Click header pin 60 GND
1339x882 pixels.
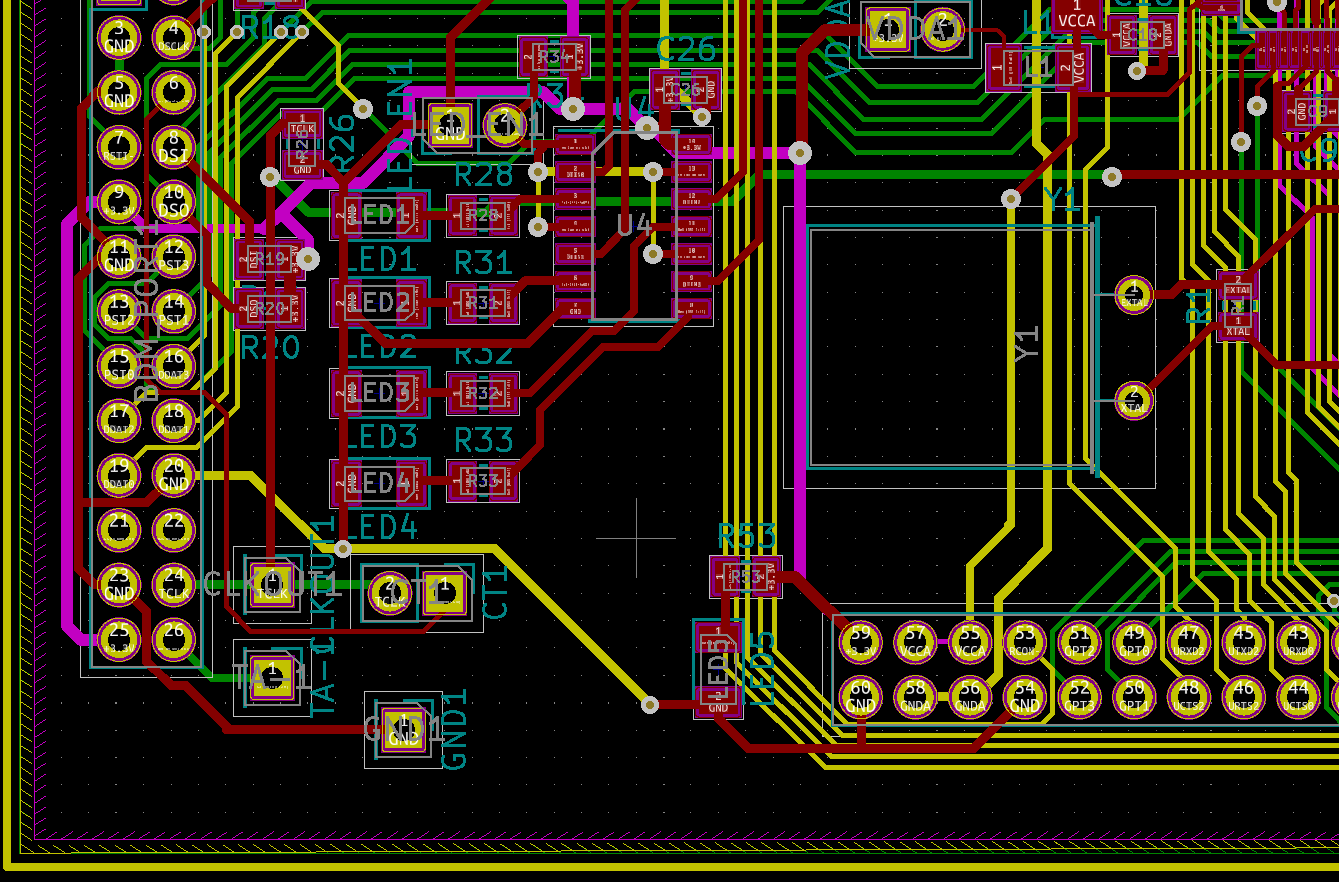coord(860,696)
